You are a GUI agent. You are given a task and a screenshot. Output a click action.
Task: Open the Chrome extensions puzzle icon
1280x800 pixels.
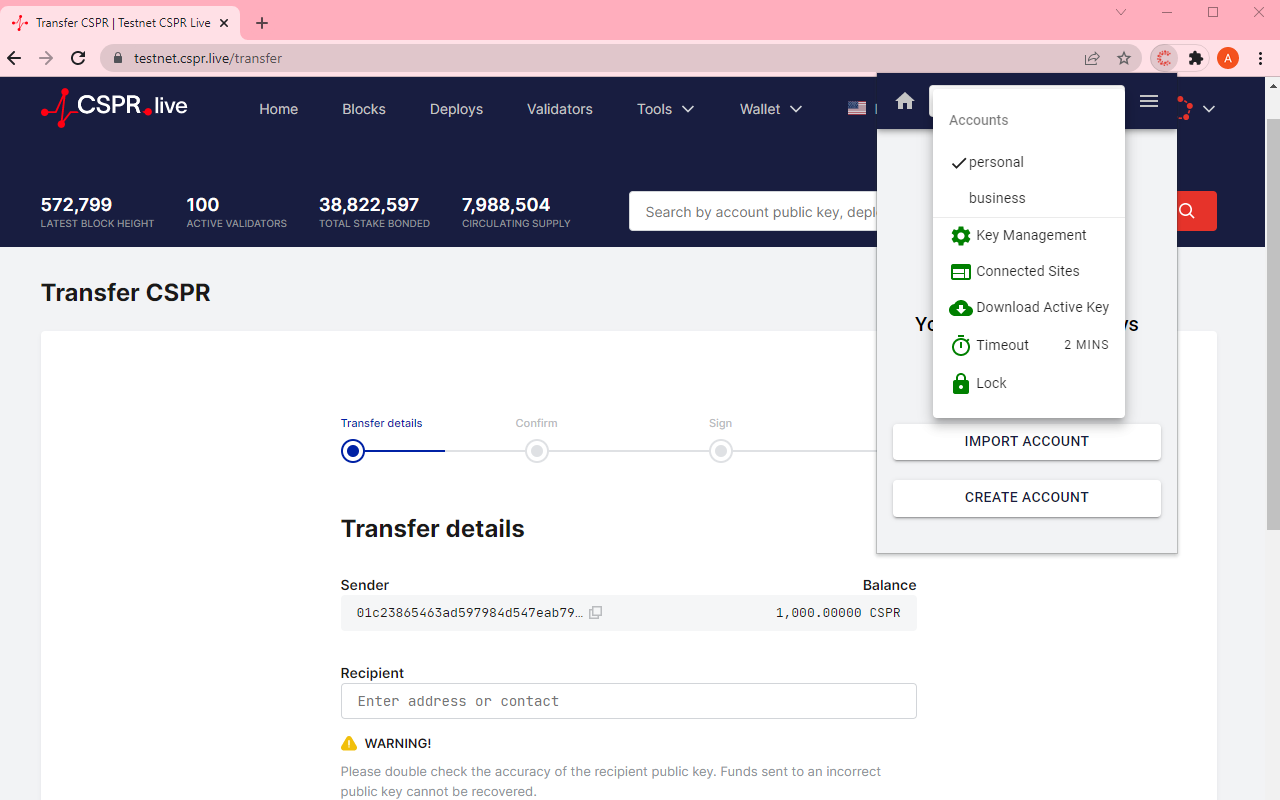pyautogui.click(x=1195, y=58)
